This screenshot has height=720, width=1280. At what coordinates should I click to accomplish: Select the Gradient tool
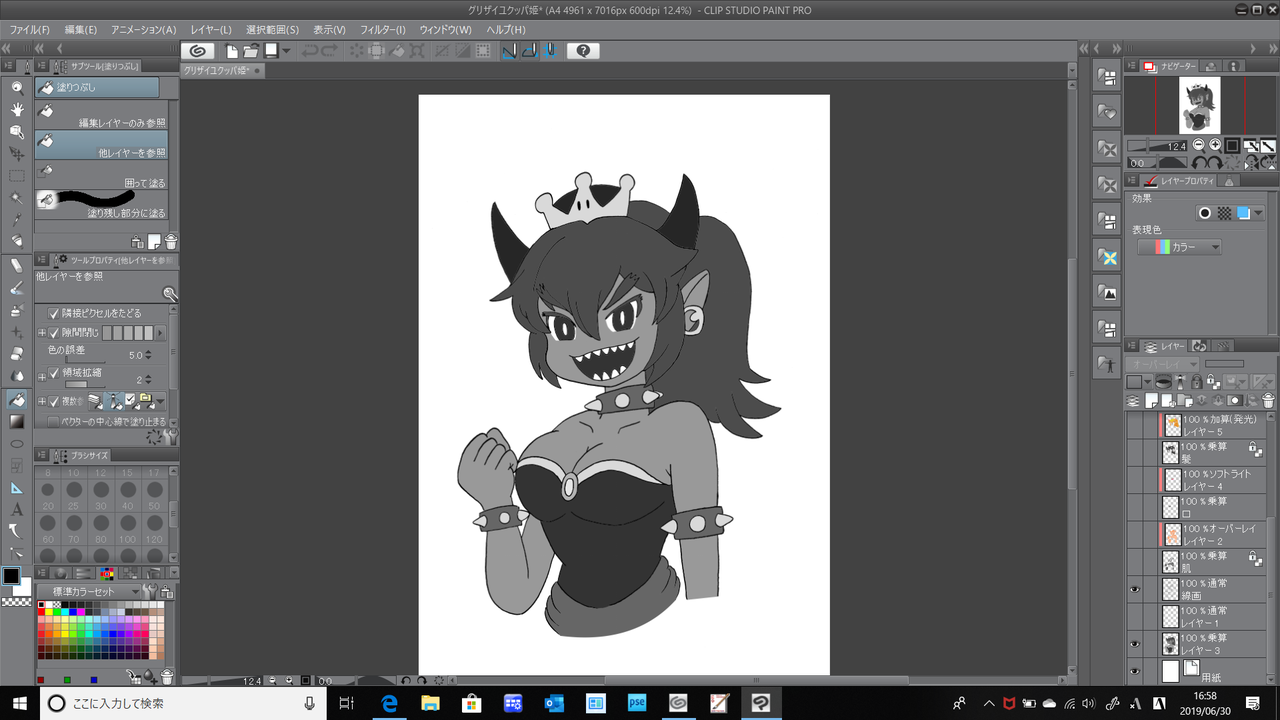[17, 421]
